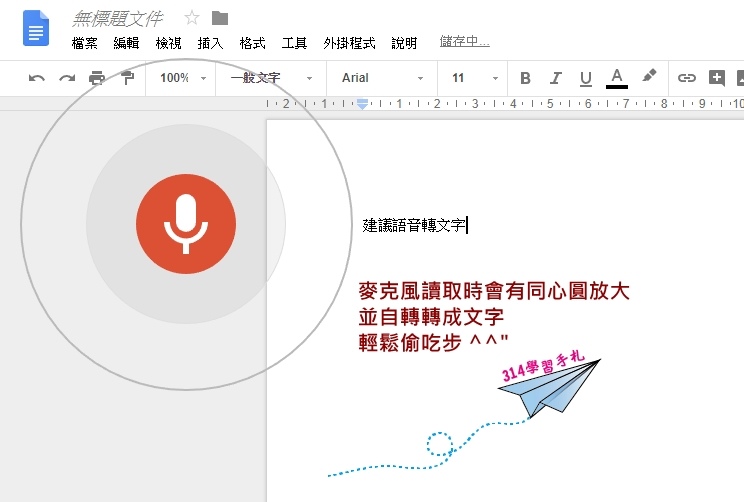Add a comment
This screenshot has height=502, width=744.
click(716, 78)
